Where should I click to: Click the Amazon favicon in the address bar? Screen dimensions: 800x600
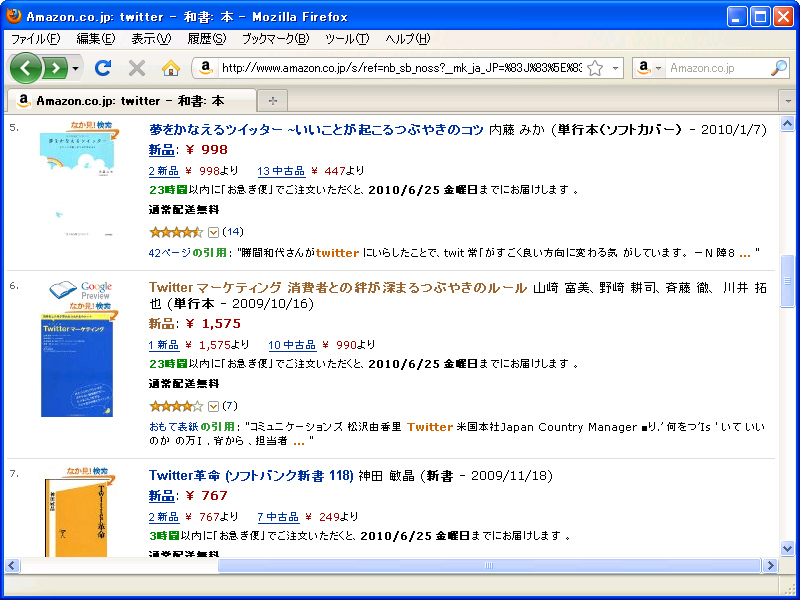207,70
